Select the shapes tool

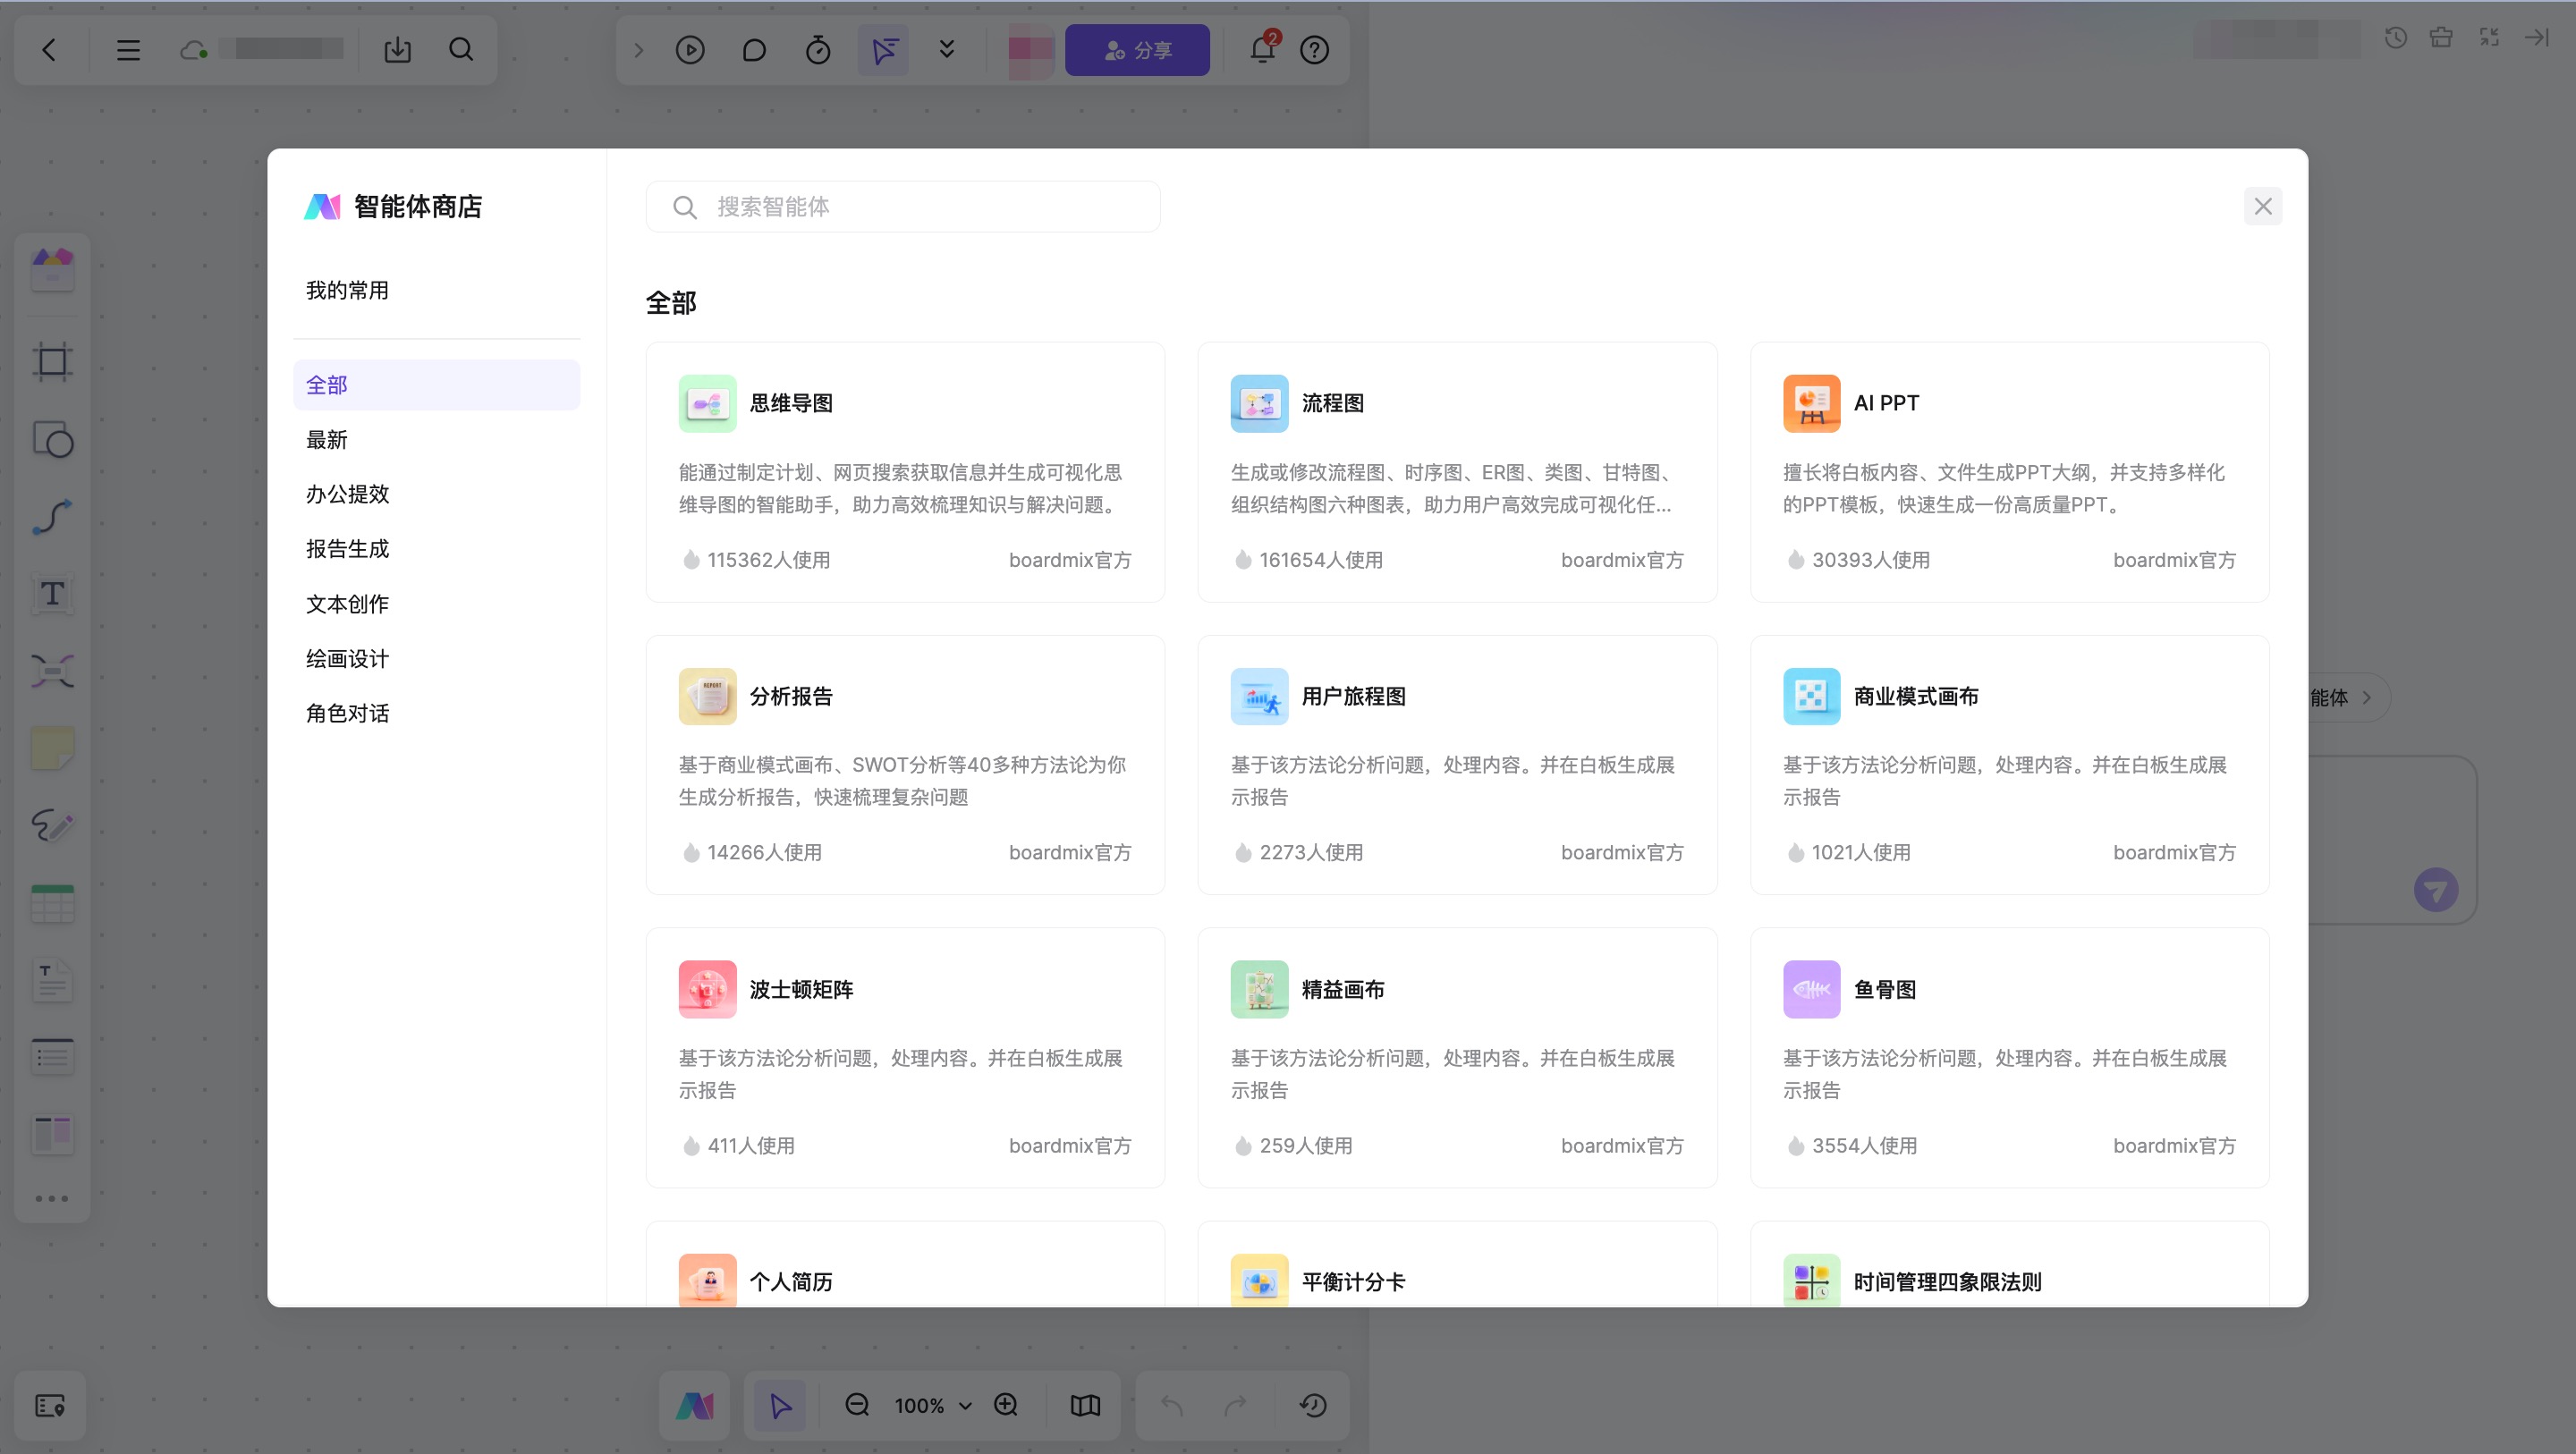coord(52,440)
